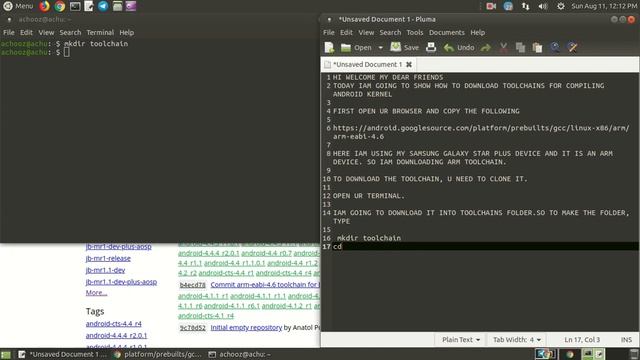
Task: Click the Cut scissors icon
Action: pos(504,48)
